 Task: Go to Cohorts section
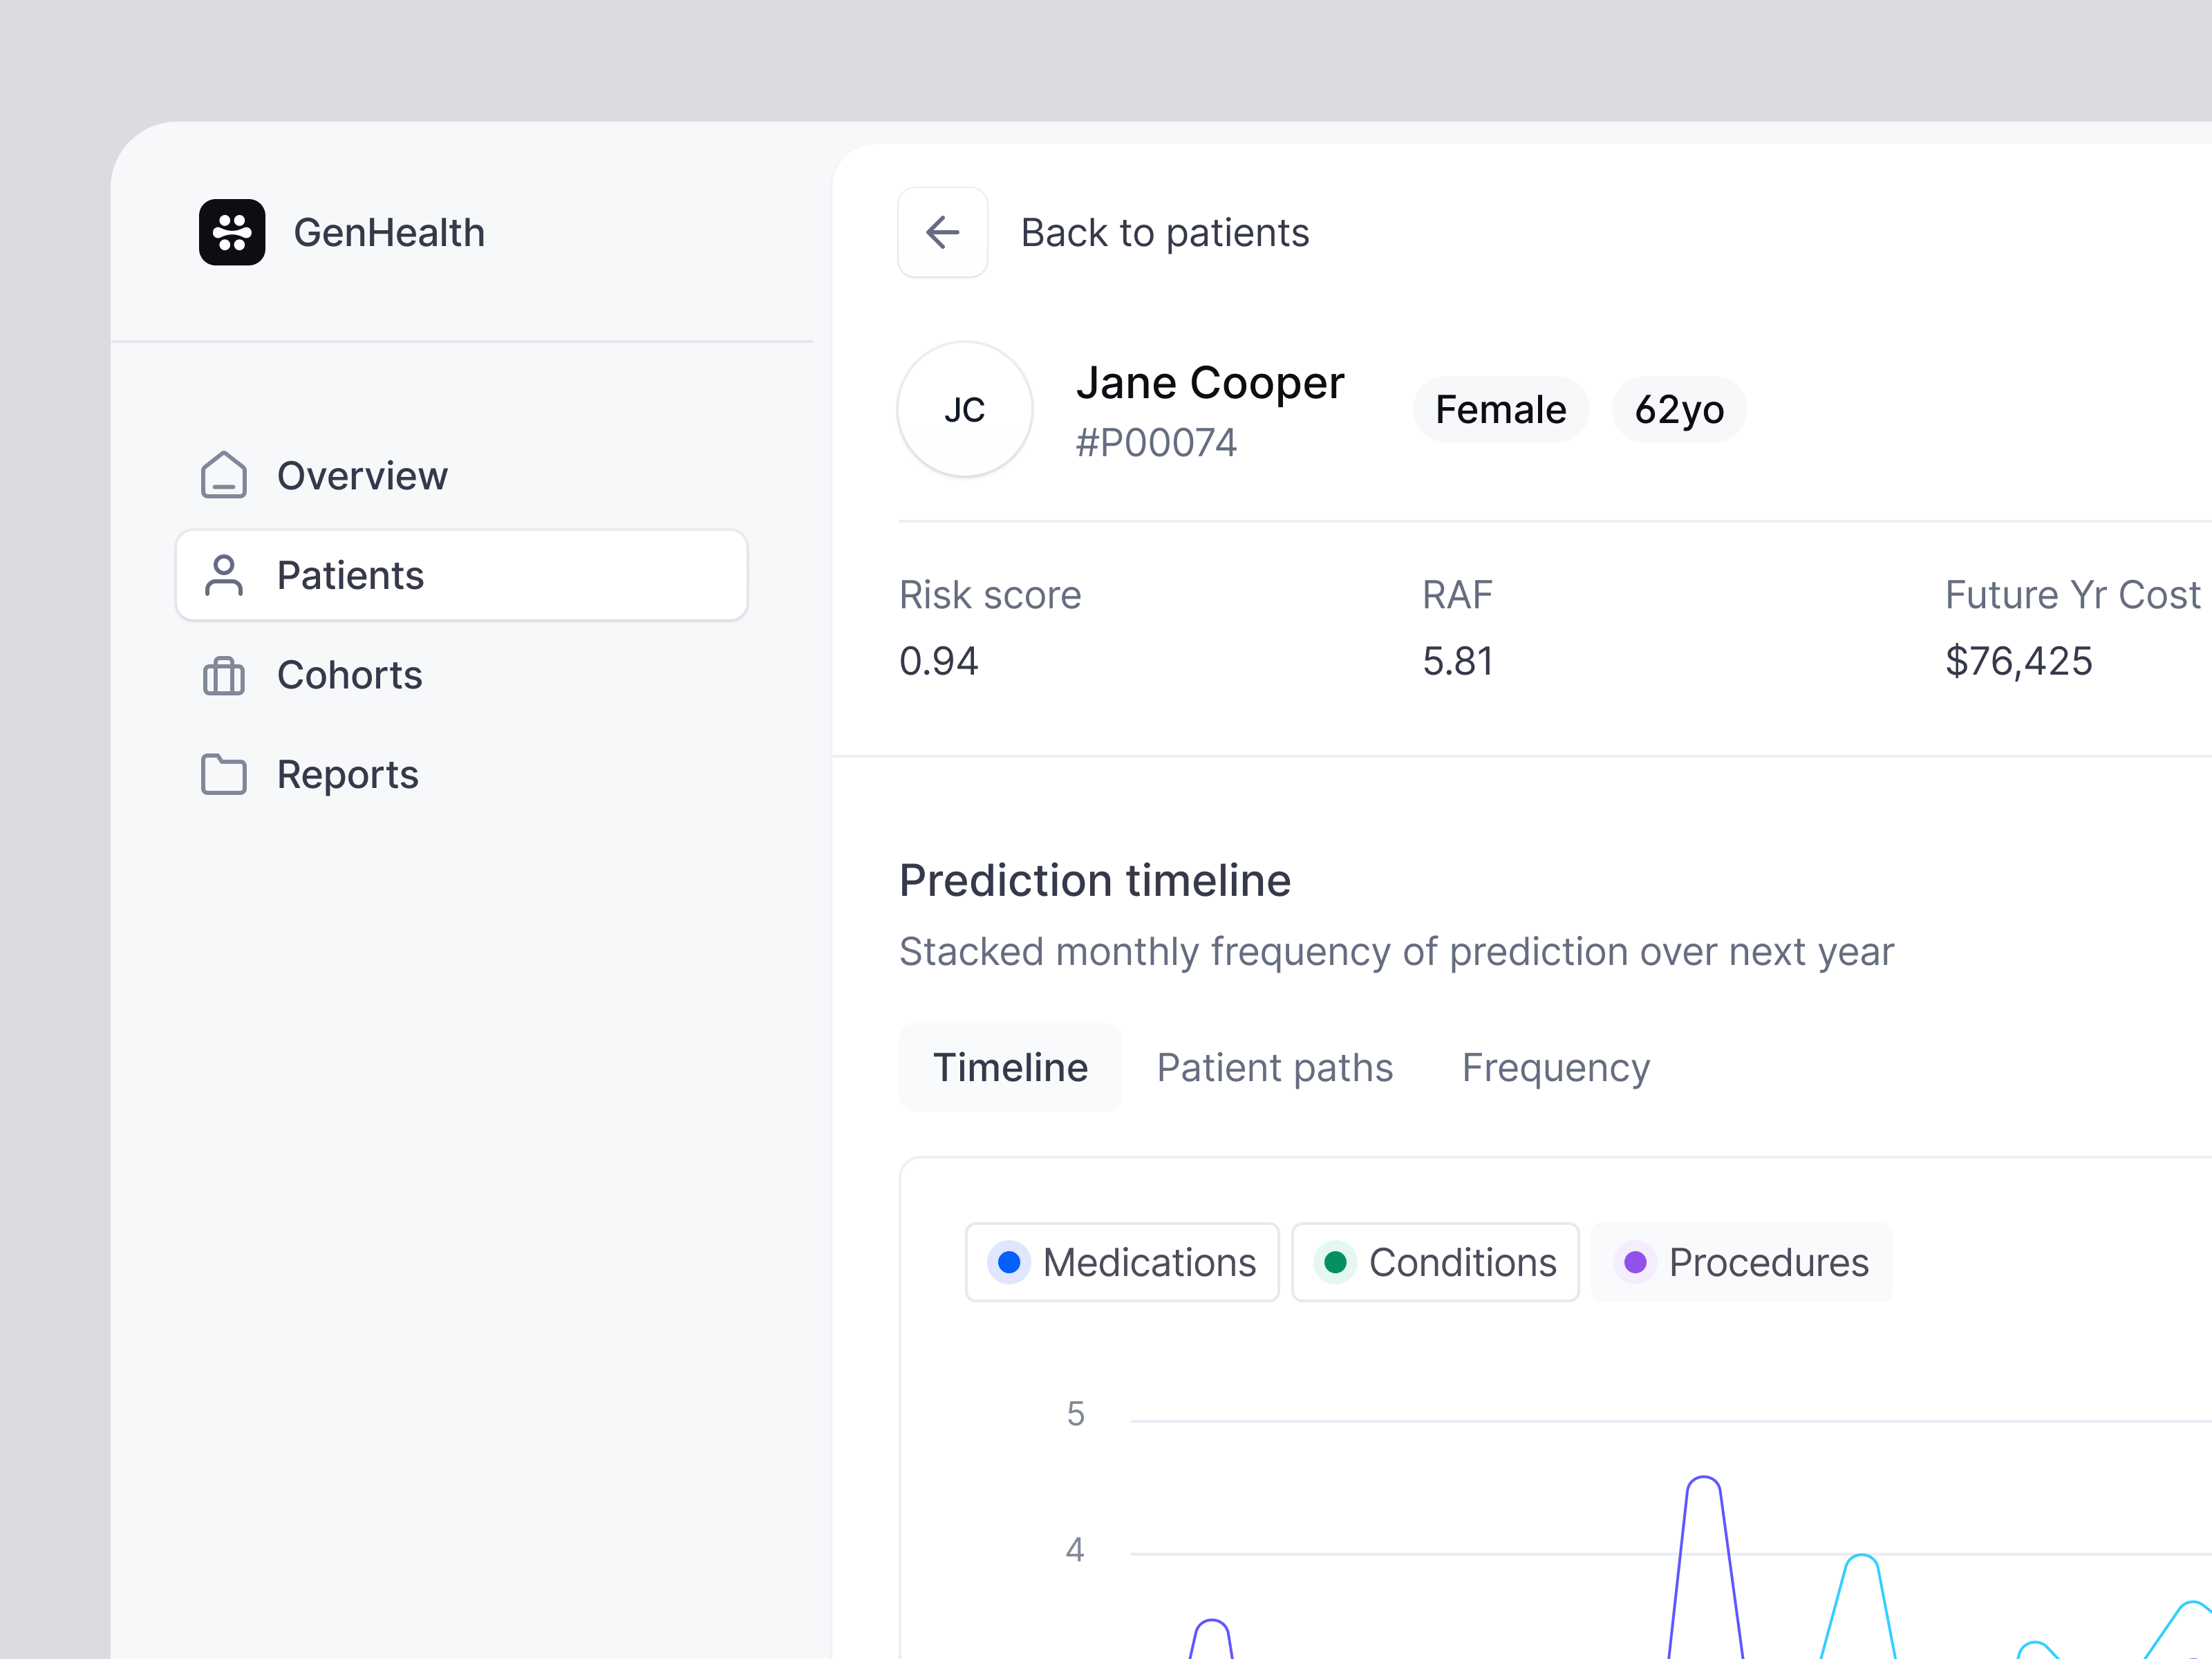coord(461,675)
